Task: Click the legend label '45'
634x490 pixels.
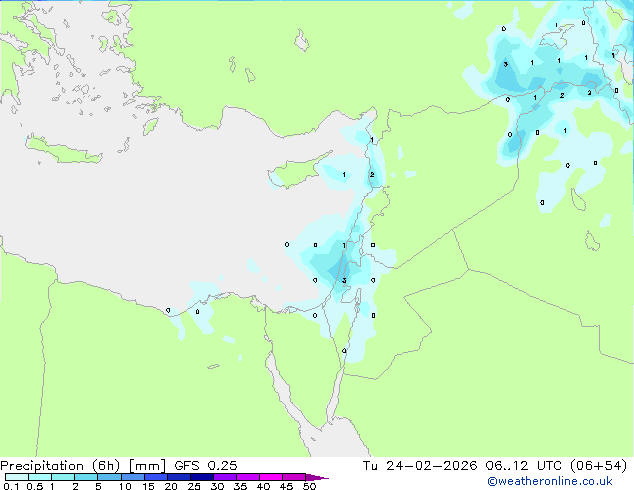Action: (286, 486)
